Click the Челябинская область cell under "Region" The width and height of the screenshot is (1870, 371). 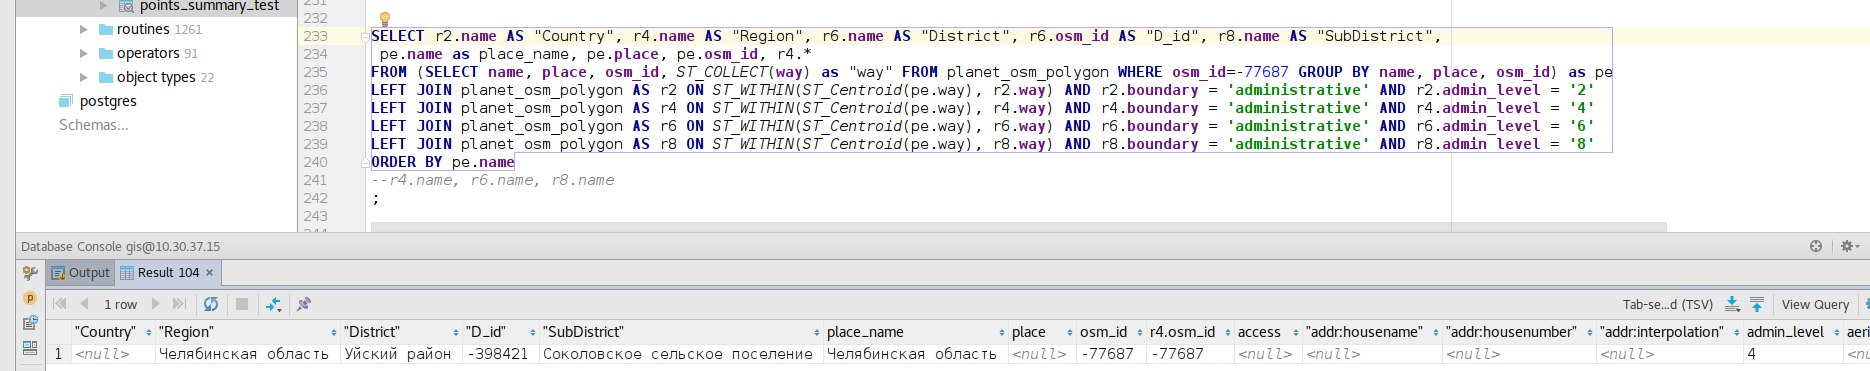pos(244,354)
